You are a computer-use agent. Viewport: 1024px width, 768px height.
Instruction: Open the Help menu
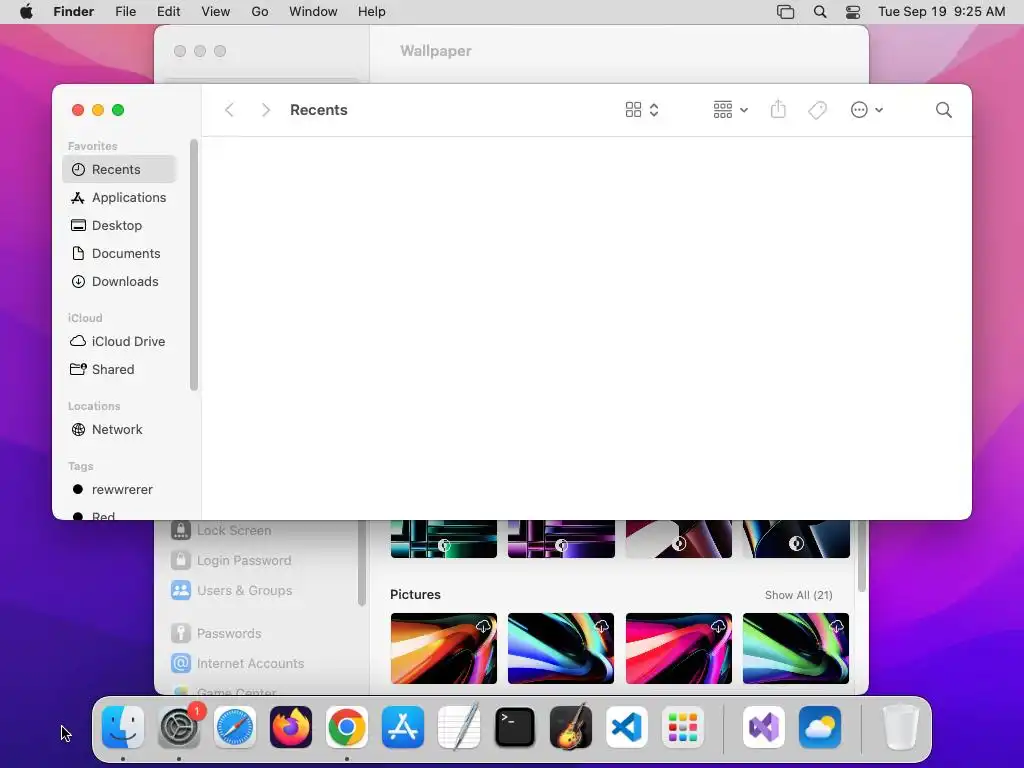tap(372, 12)
